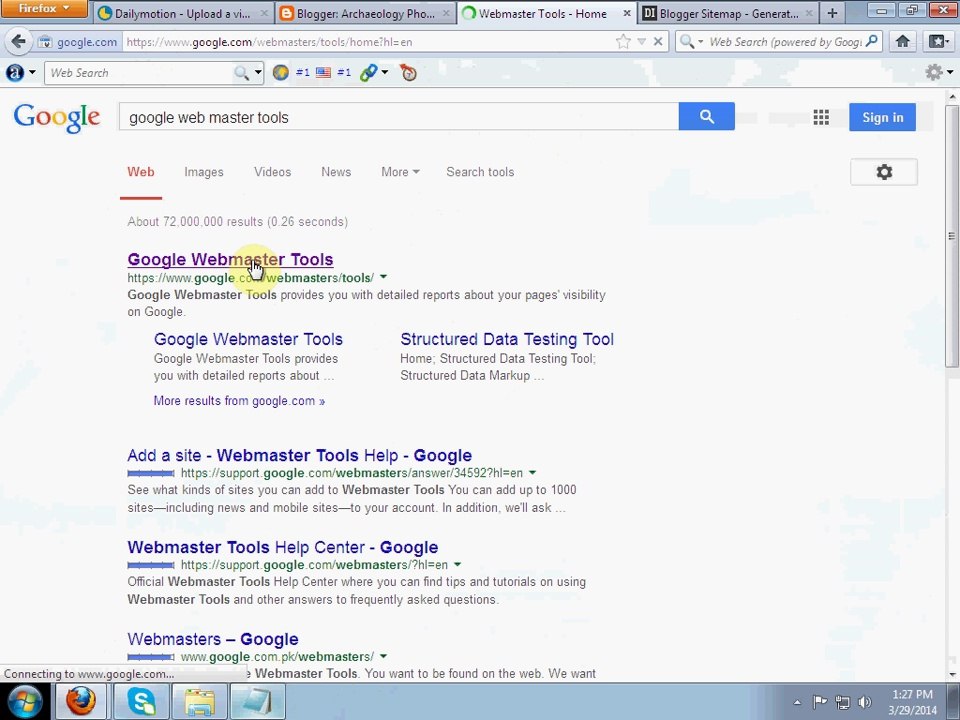Open the toolbar settings gear icon
The height and width of the screenshot is (720, 960).
[x=934, y=72]
